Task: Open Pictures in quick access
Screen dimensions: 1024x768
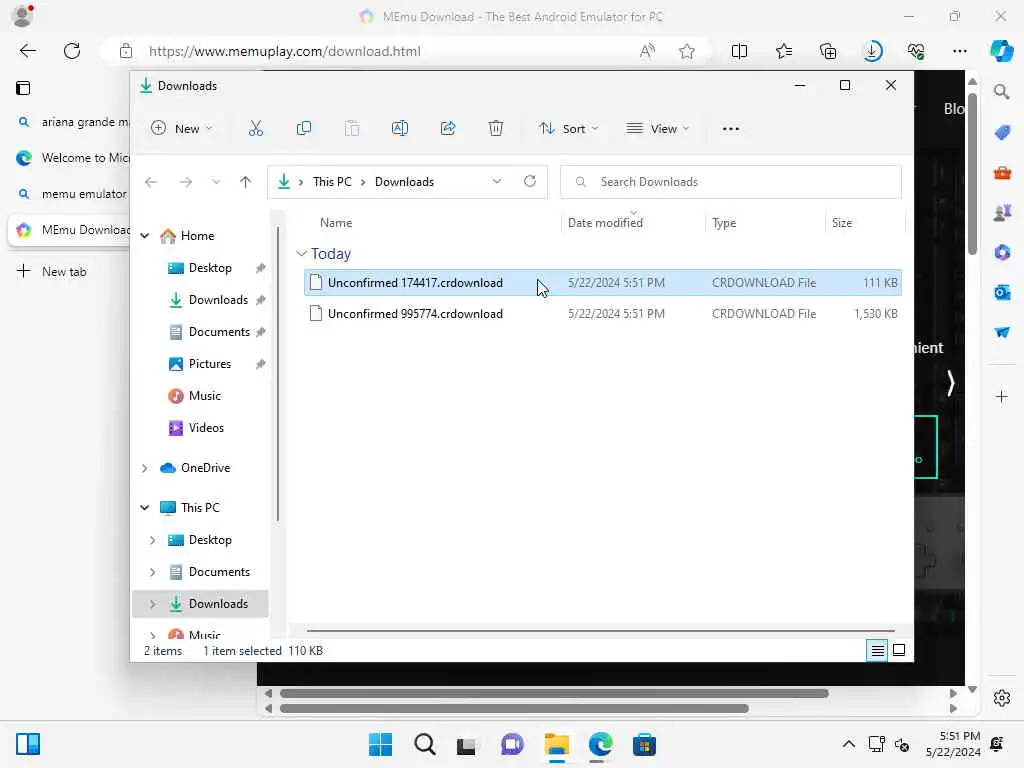Action: click(x=210, y=364)
